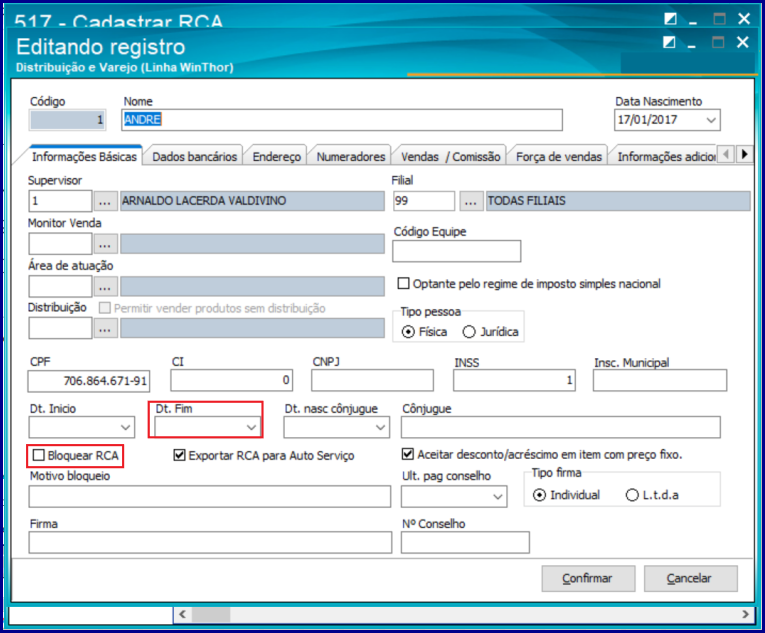The width and height of the screenshot is (765, 633).
Task: Open Filial lookup ellipsis button
Action: click(471, 201)
